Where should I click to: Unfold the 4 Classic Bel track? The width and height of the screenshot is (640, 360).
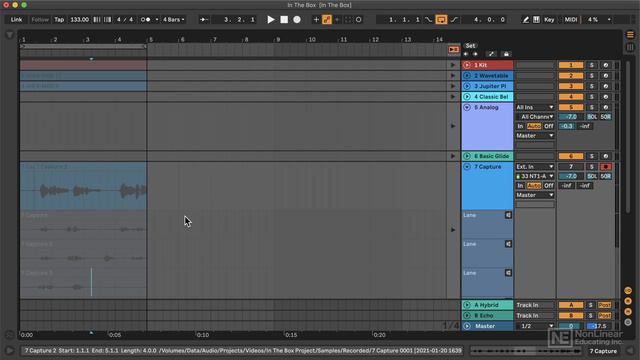[x=467, y=97]
